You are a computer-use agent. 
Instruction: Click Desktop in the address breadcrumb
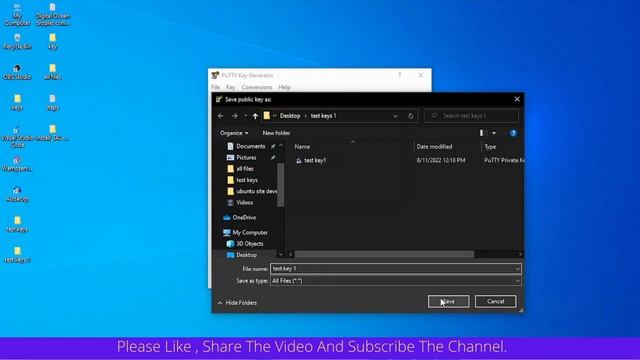290,116
